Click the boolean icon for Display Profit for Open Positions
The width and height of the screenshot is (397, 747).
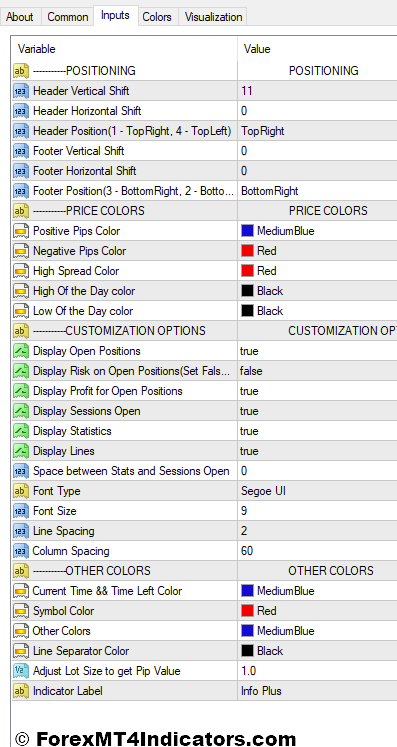pos(21,391)
